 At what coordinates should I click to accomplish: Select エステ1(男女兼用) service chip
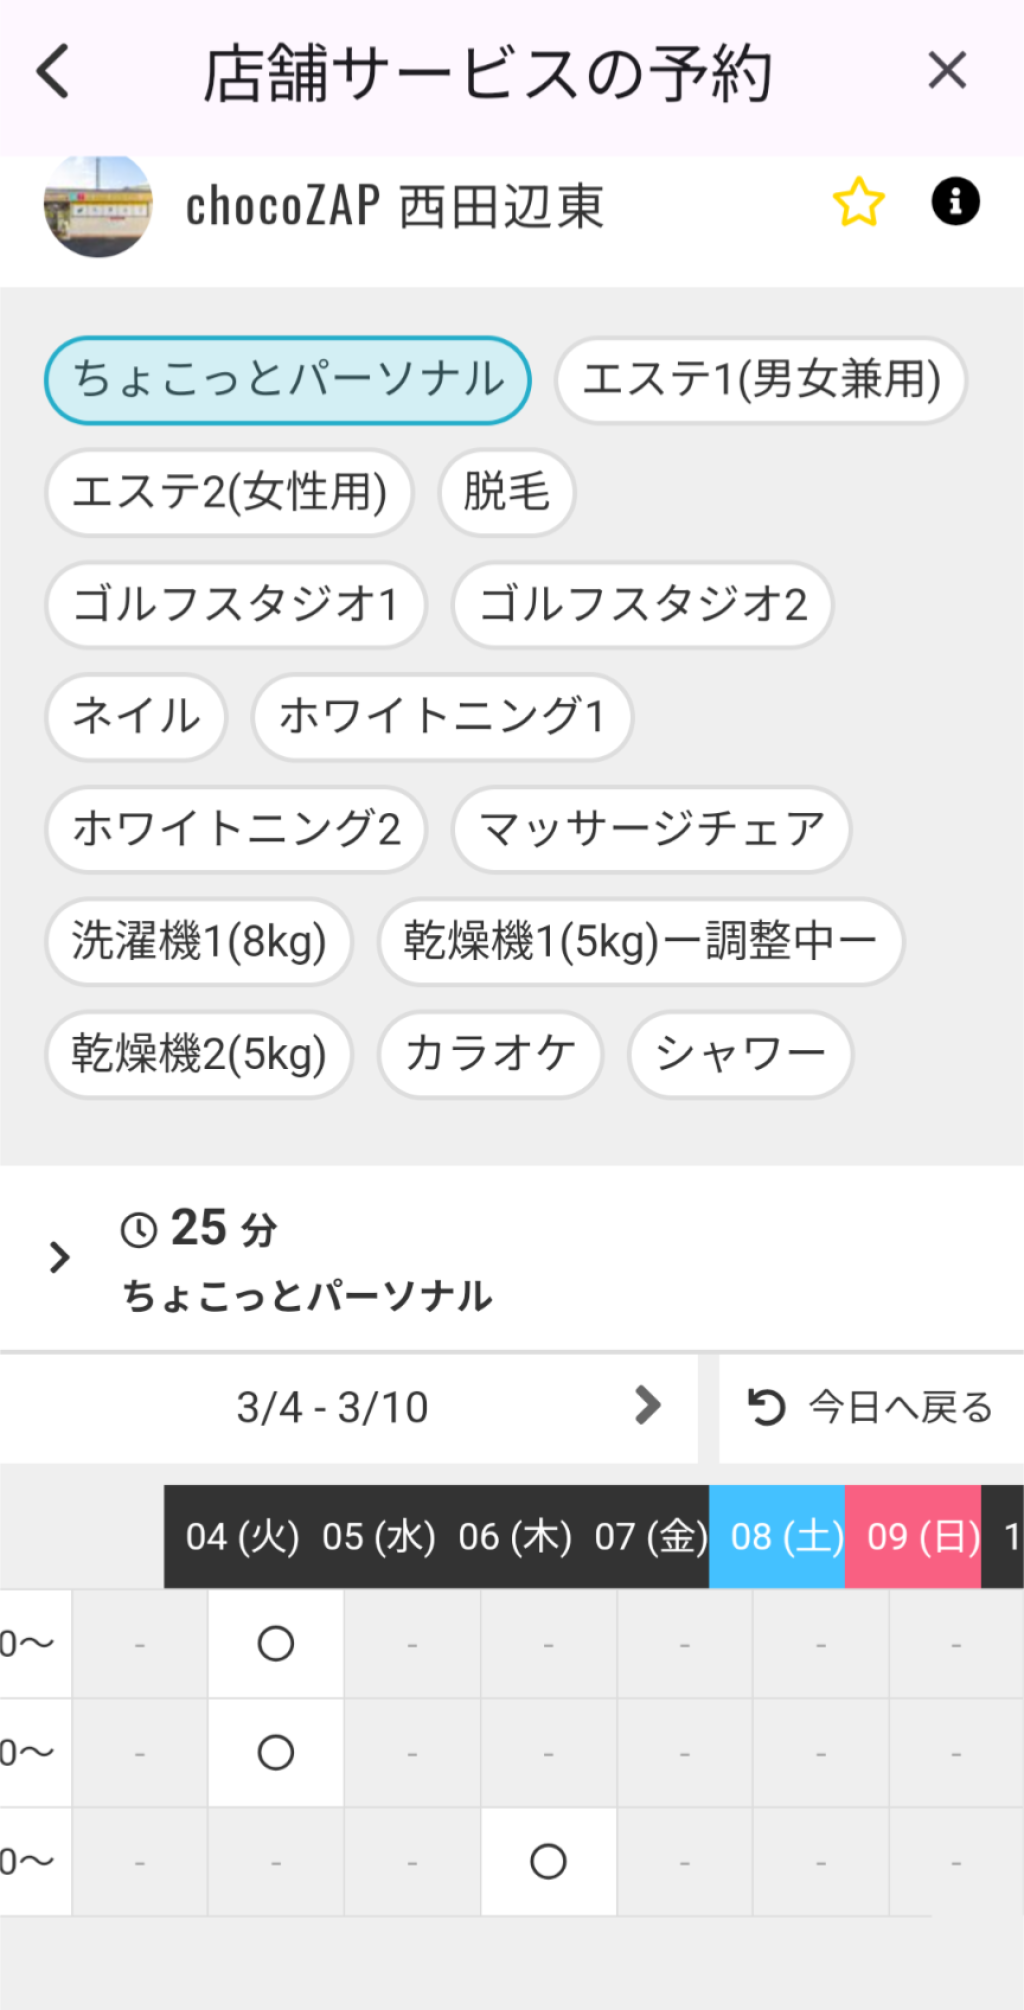pos(761,380)
